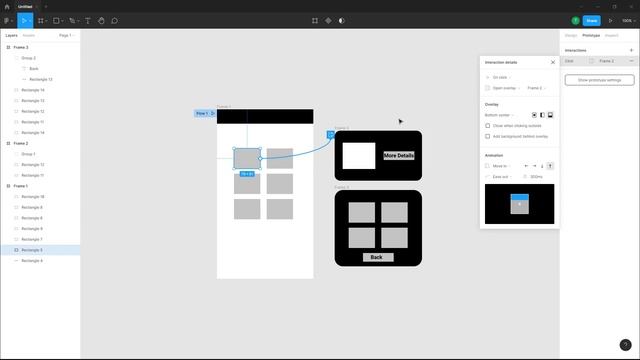
Task: Click the Use as mask icon
Action: point(342,21)
